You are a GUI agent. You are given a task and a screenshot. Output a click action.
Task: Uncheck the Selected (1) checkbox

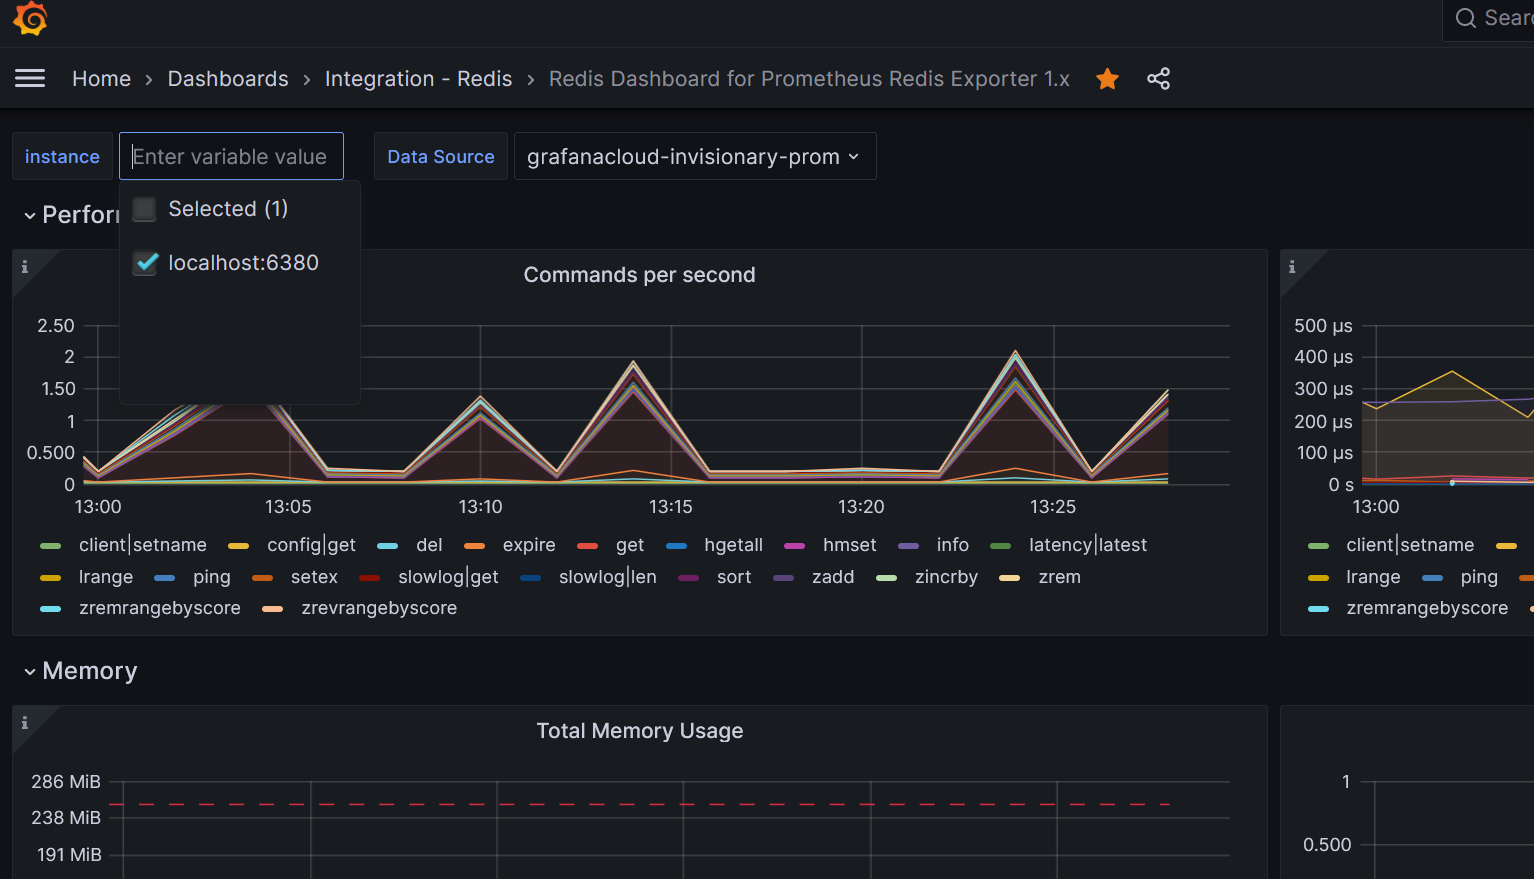coord(144,208)
